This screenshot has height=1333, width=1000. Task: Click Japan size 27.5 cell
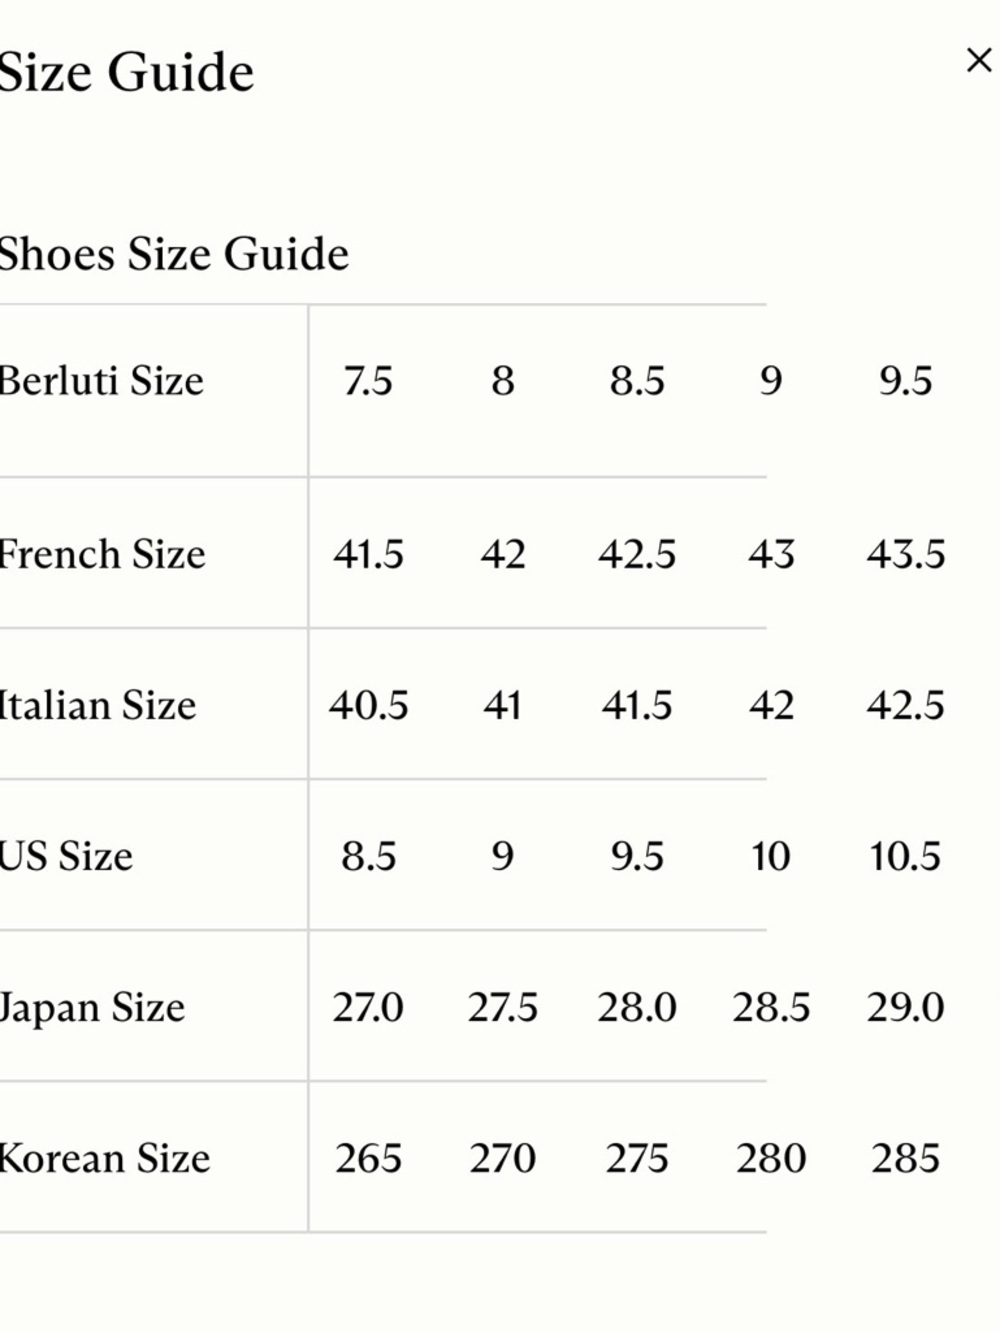point(502,1007)
